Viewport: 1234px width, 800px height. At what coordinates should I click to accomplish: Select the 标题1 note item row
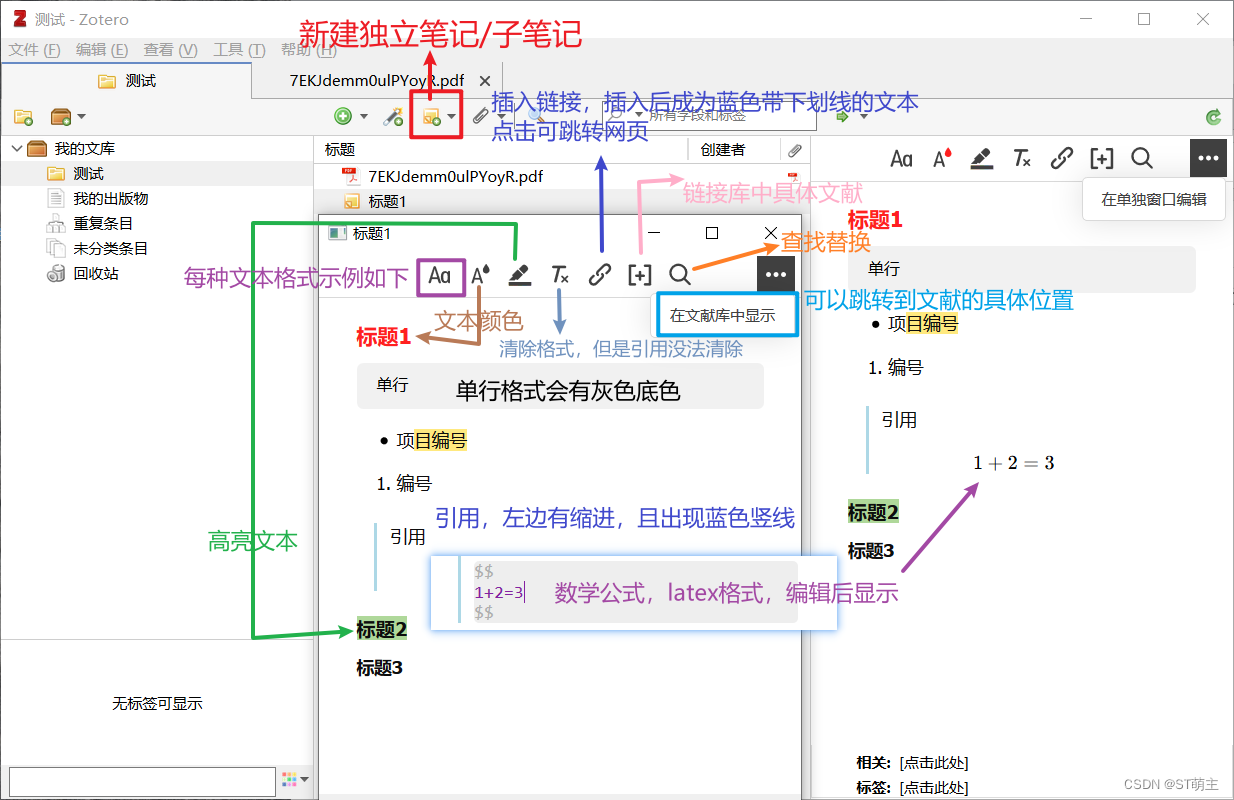coord(562,201)
